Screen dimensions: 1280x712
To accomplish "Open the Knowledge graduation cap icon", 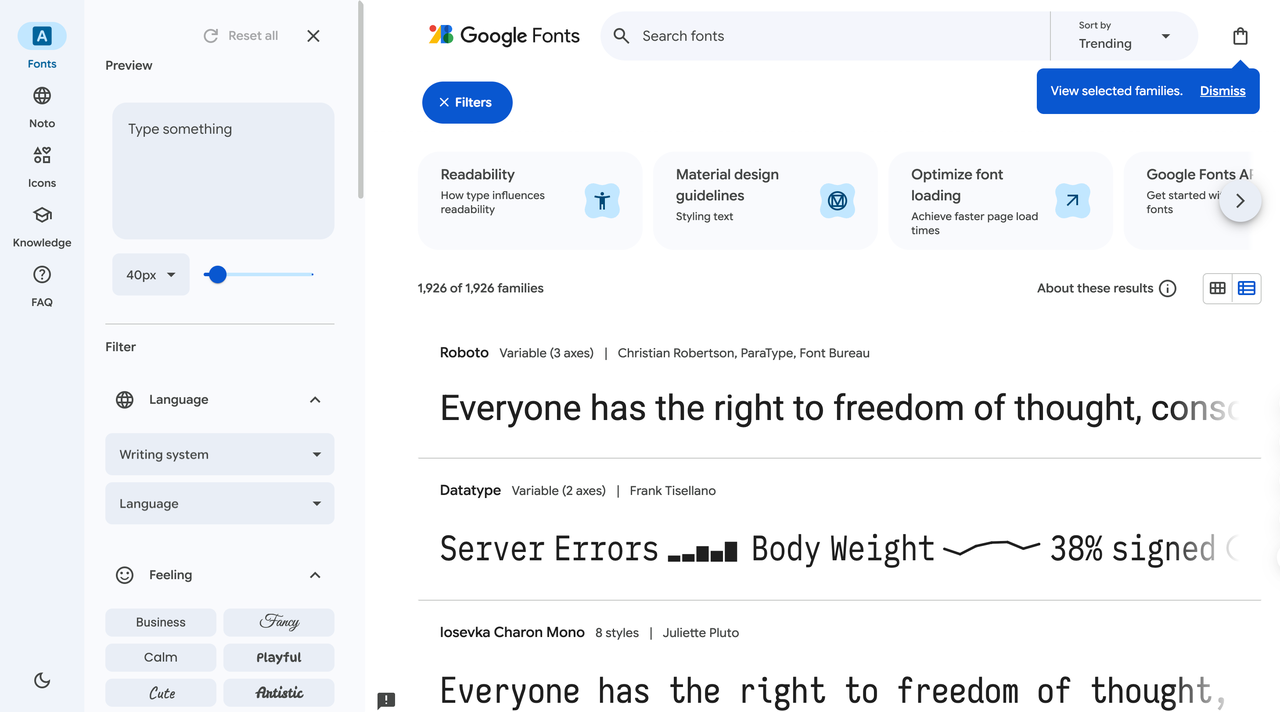I will pyautogui.click(x=42, y=216).
